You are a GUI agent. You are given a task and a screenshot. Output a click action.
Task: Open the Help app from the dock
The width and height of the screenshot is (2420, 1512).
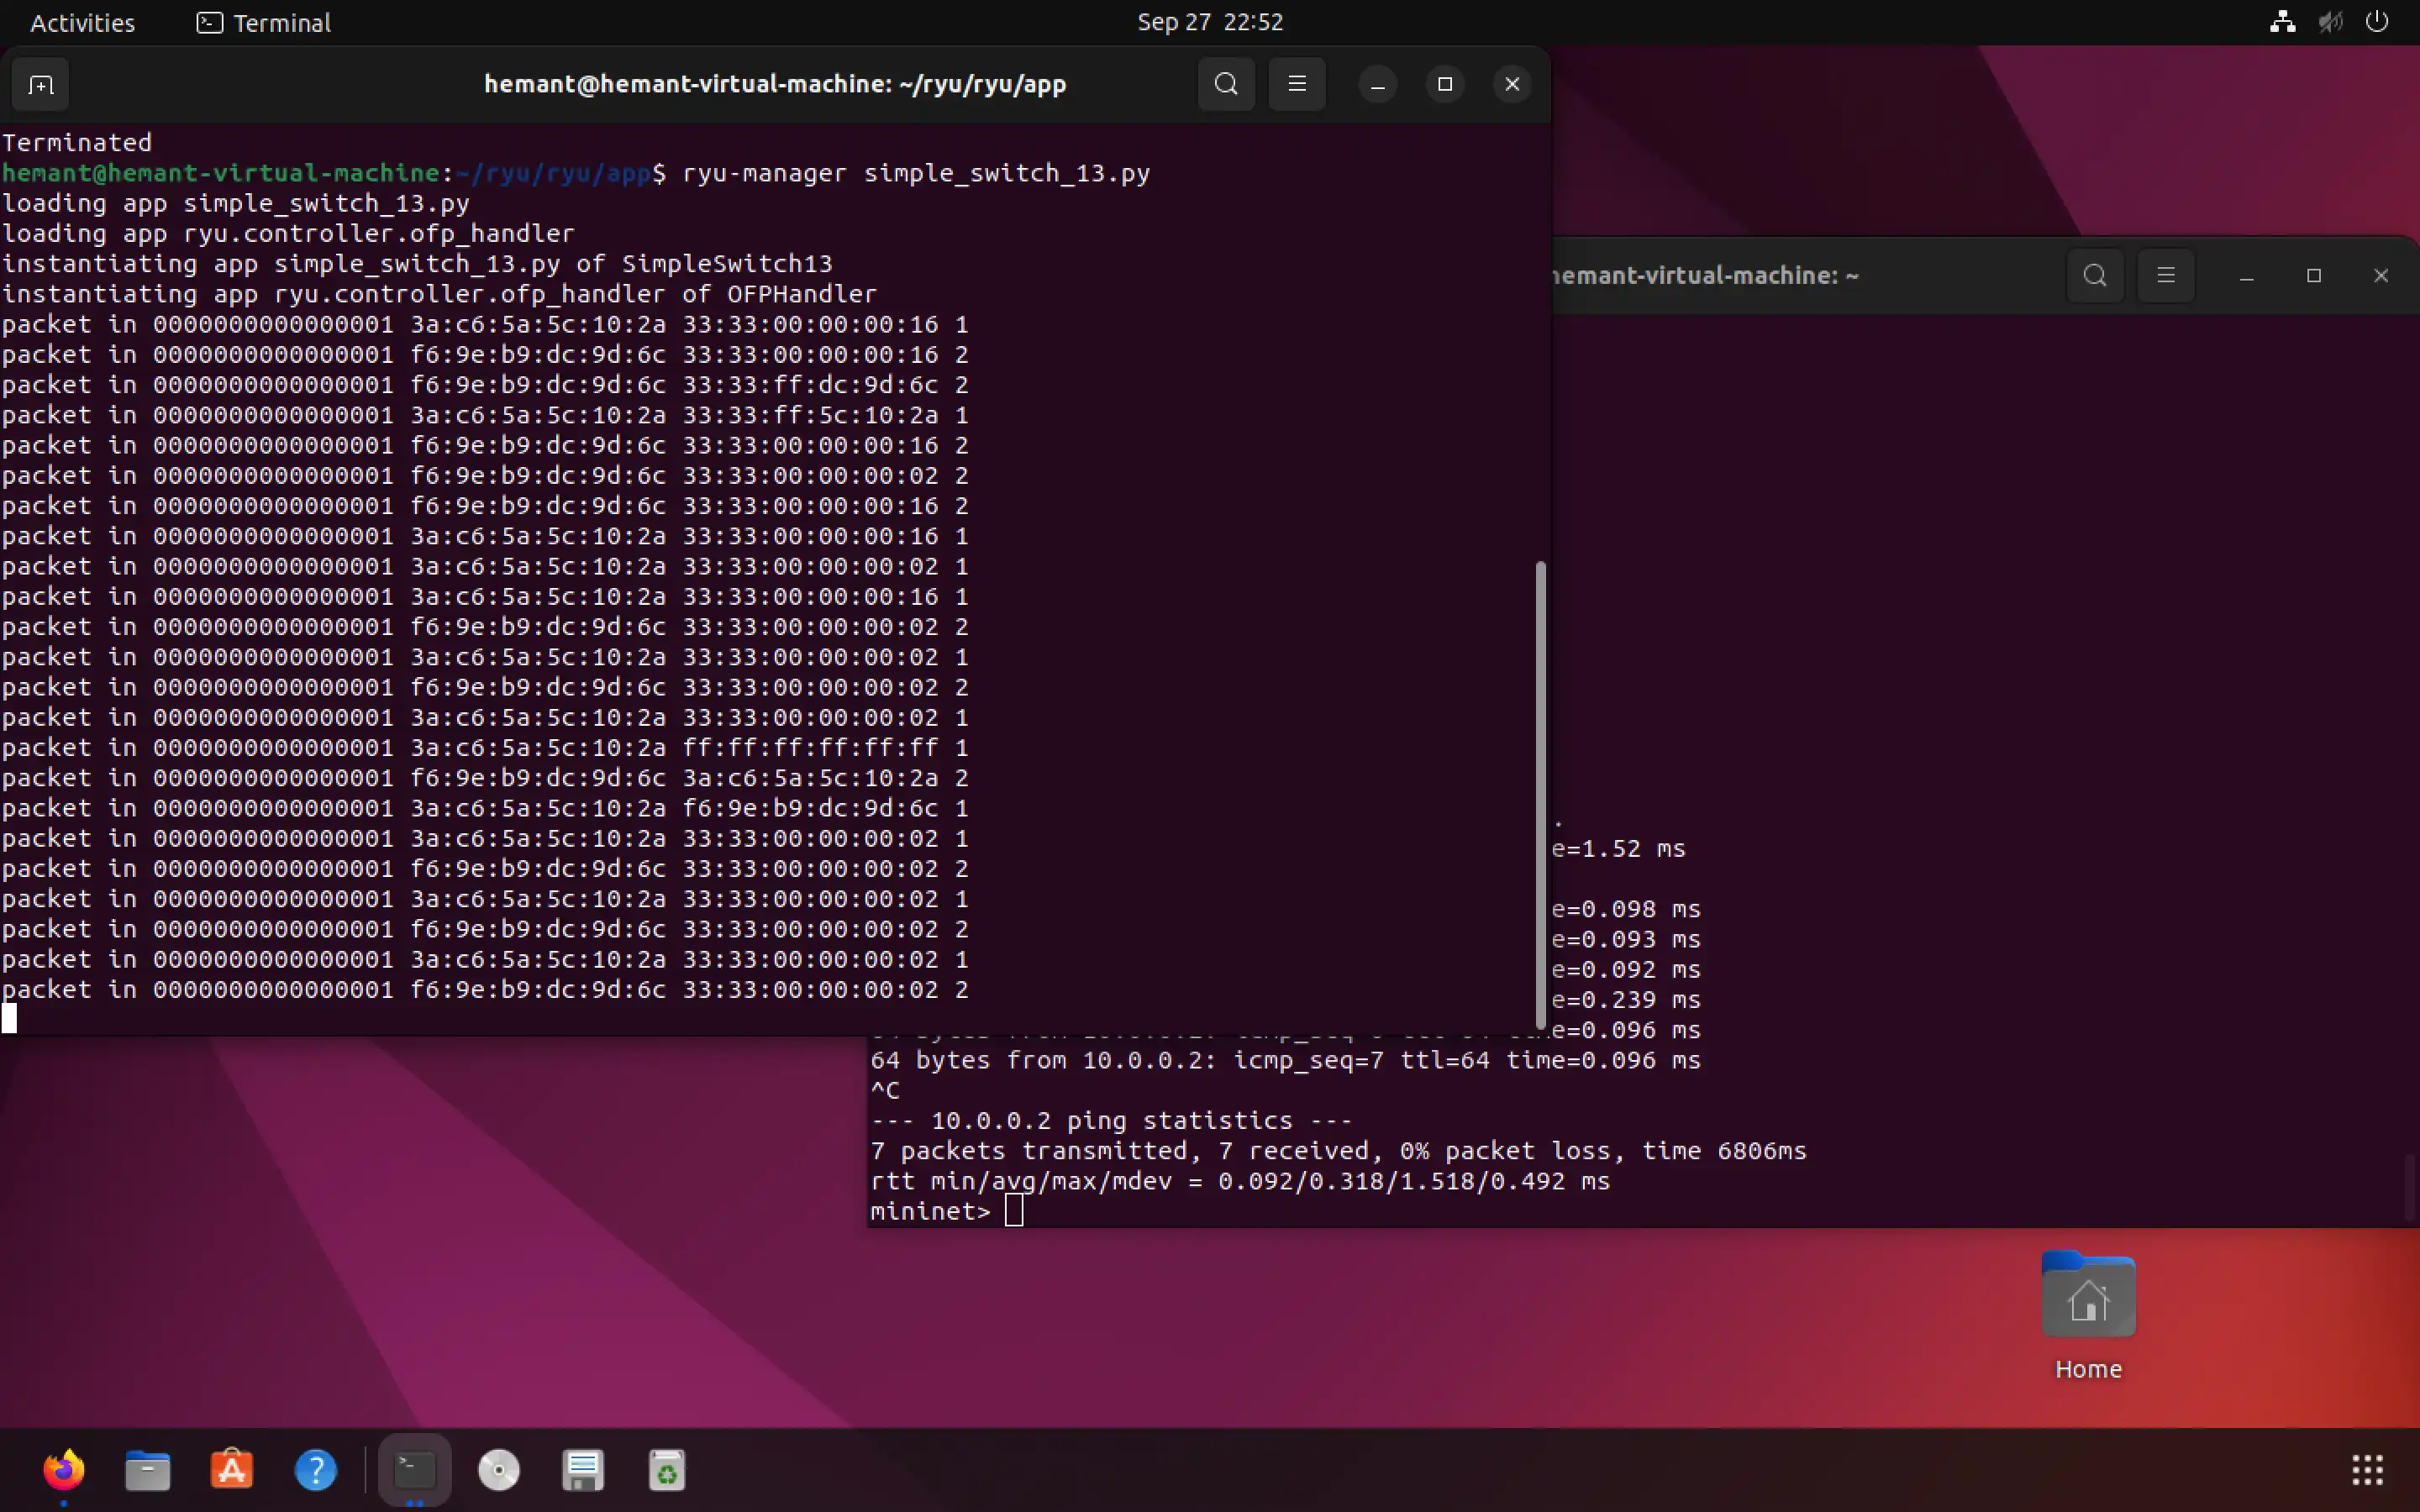tap(316, 1470)
